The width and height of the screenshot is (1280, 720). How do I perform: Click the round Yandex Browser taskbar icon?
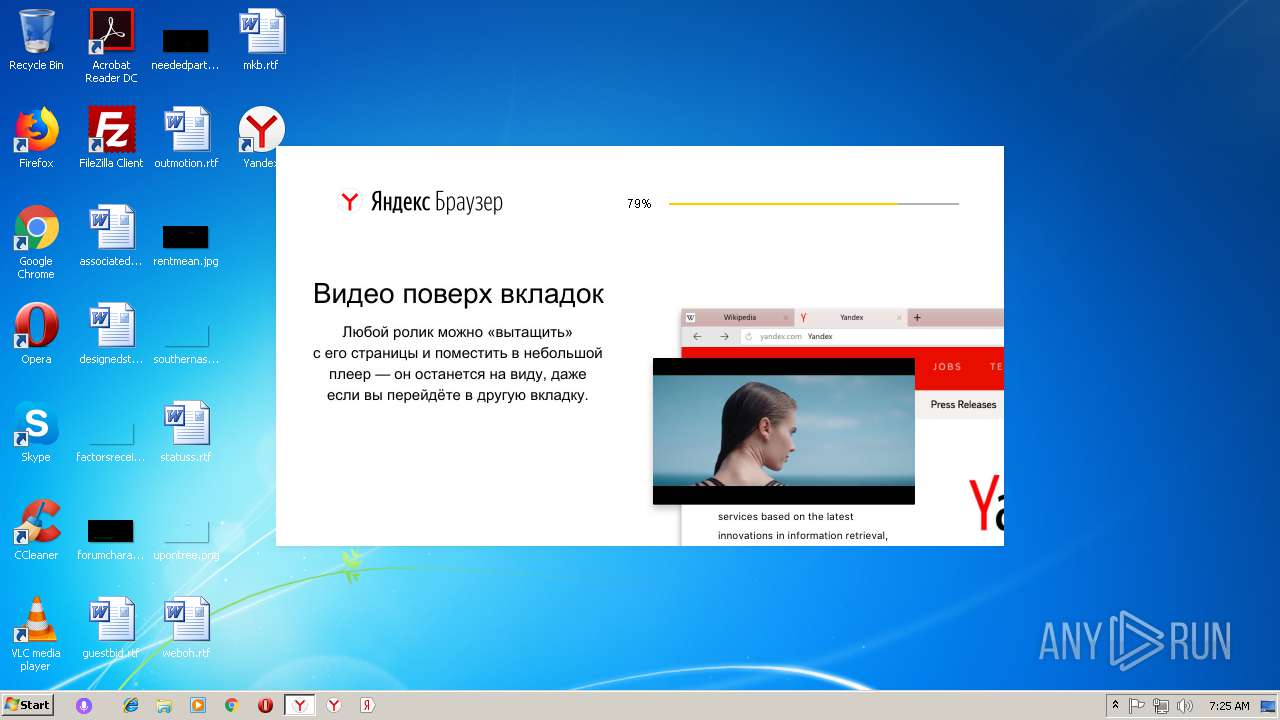tap(334, 705)
